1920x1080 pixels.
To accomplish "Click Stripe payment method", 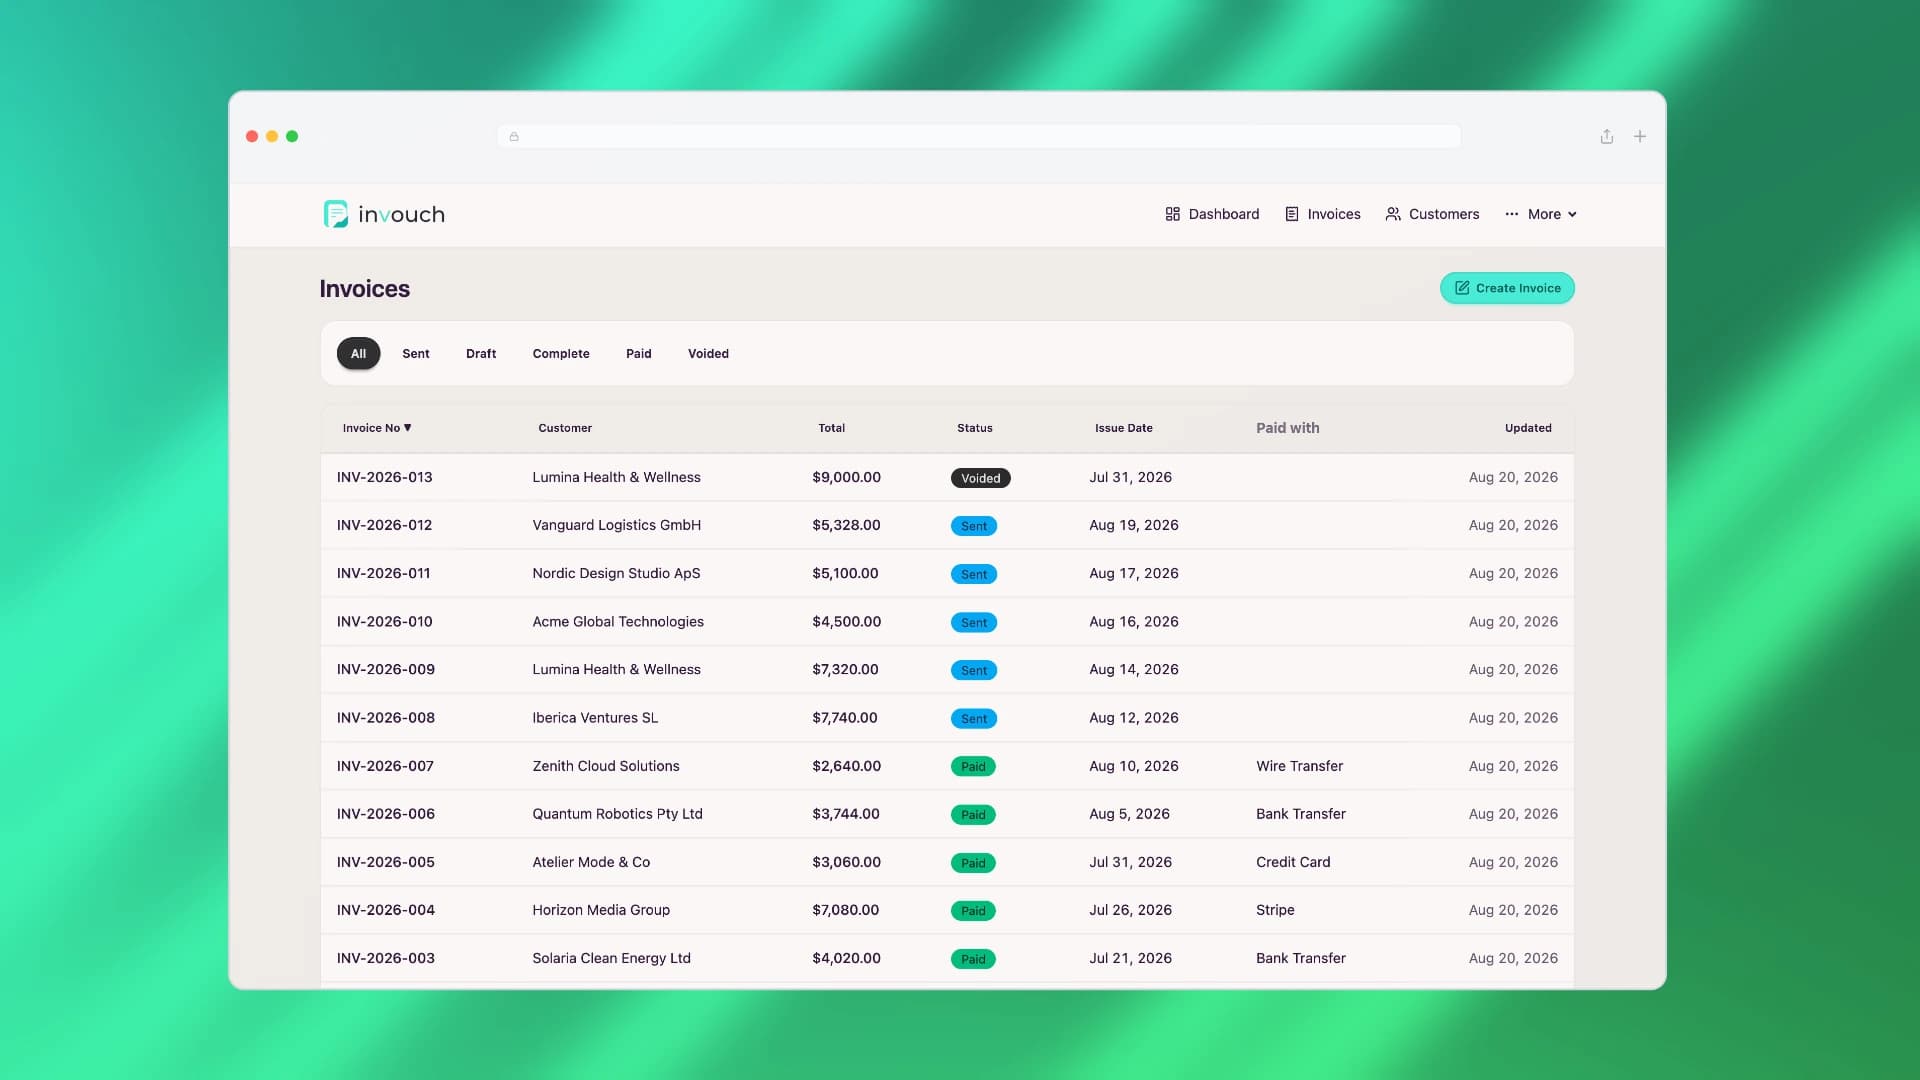I will point(1275,910).
